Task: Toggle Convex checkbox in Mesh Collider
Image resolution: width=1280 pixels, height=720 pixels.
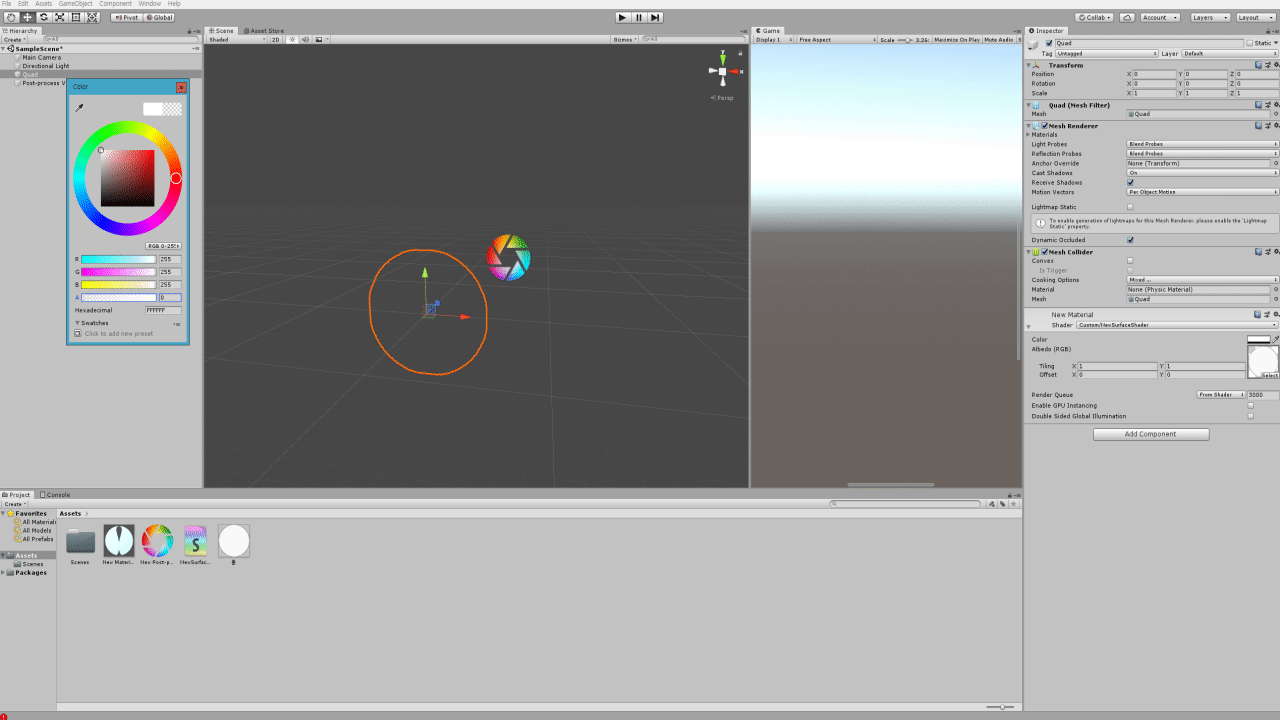Action: click(x=1131, y=261)
